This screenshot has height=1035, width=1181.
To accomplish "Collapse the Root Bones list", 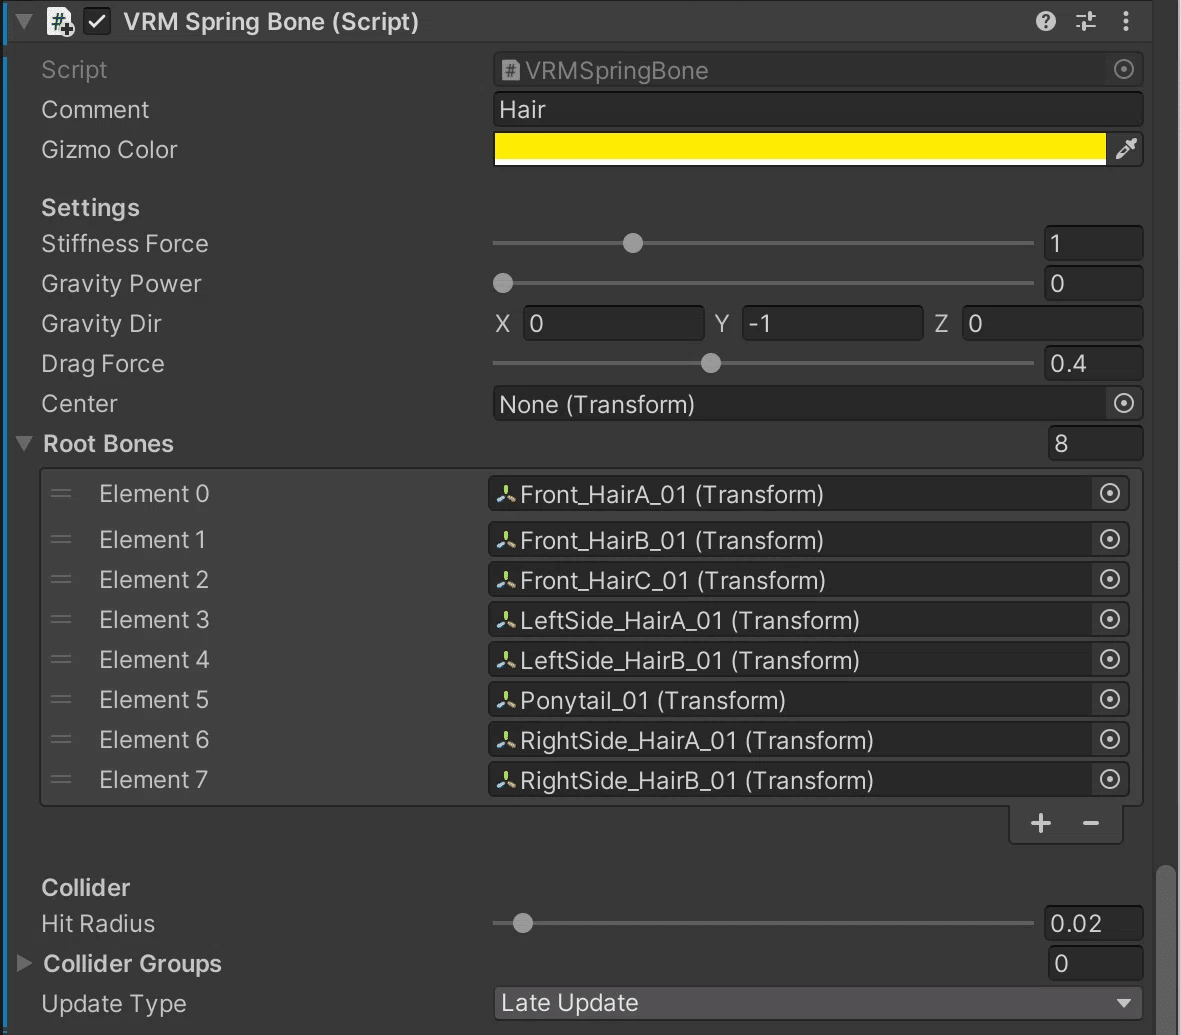I will coord(25,444).
